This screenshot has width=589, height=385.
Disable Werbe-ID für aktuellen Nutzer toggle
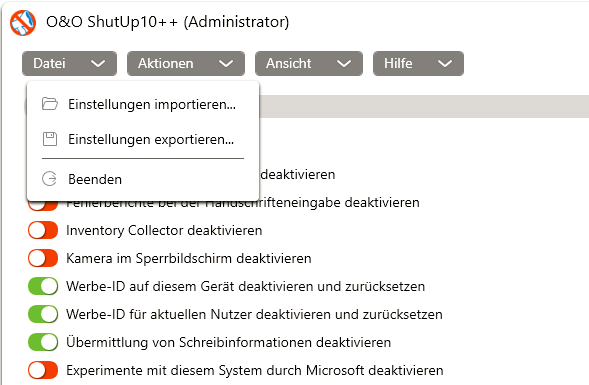(43, 314)
